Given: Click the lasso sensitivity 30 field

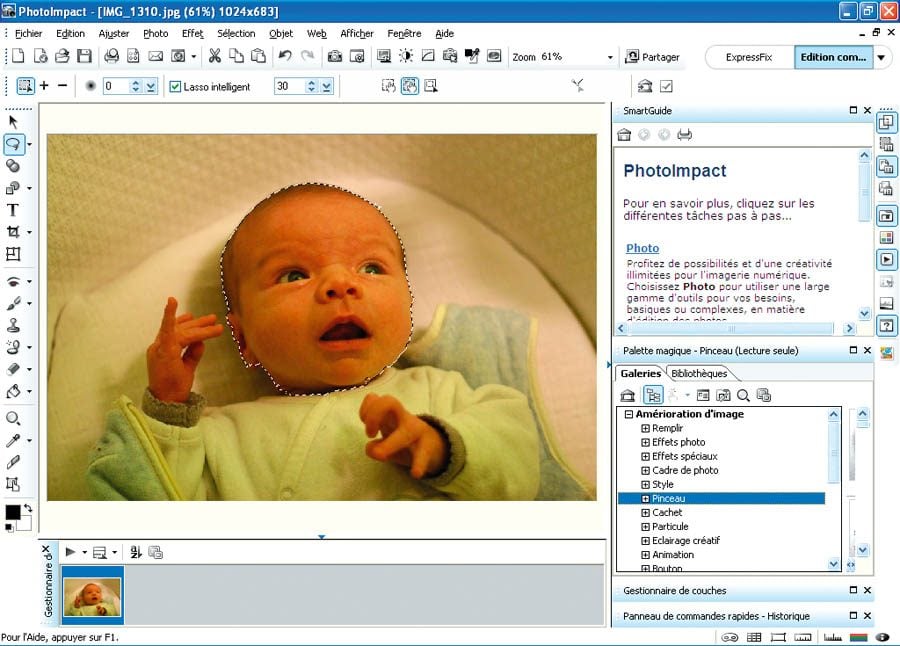Looking at the screenshot, I should [289, 87].
